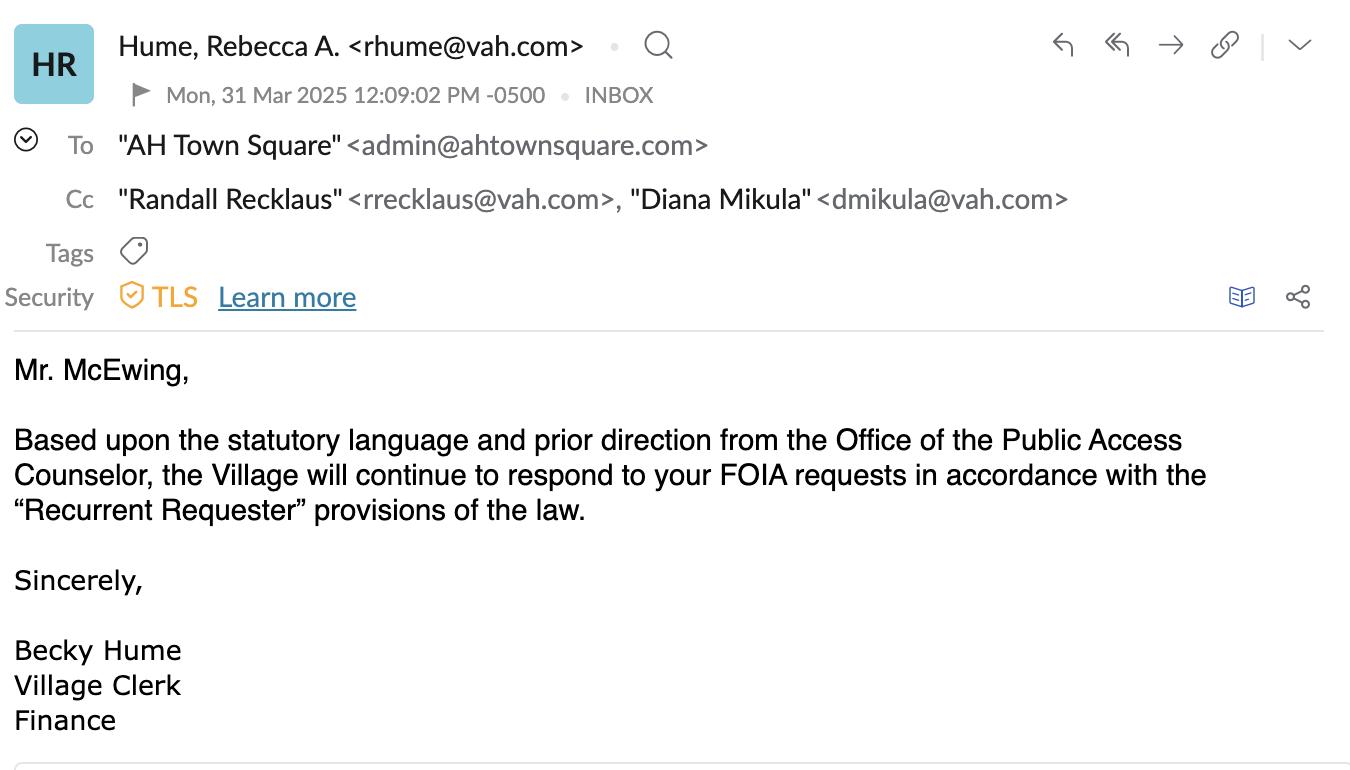
Task: Collapse the recipient details chevron
Action: click(26, 141)
